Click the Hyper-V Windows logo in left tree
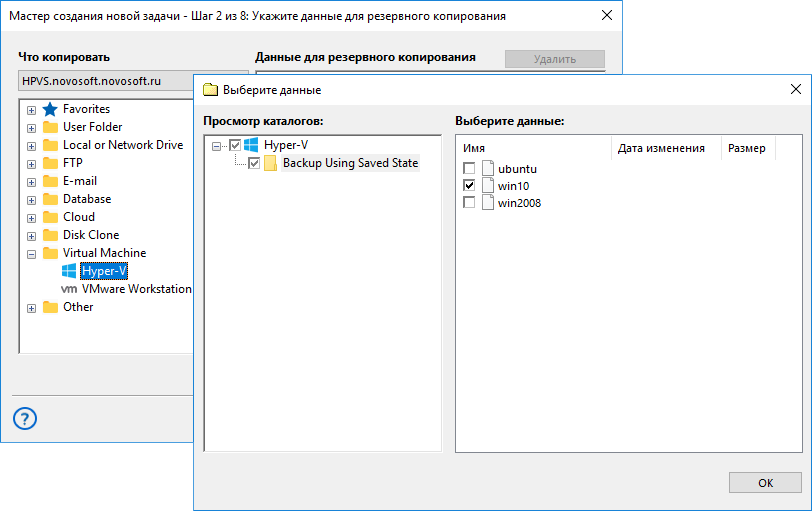The image size is (812, 511). 69,271
